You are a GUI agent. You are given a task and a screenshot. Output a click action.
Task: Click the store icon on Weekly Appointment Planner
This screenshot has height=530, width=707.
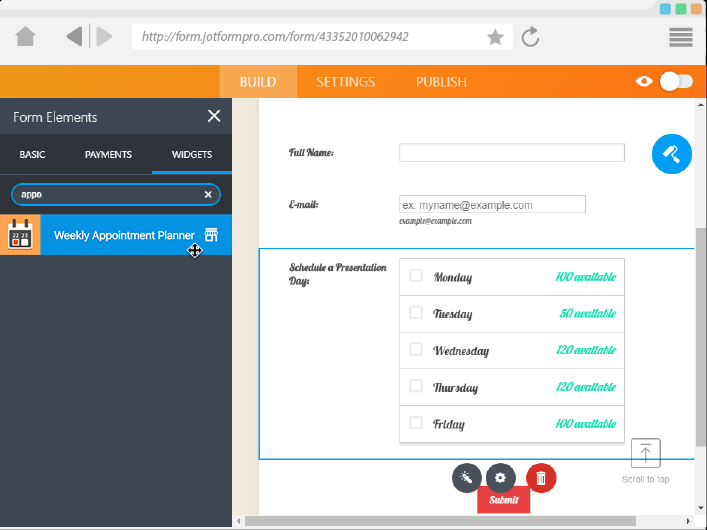(x=211, y=235)
